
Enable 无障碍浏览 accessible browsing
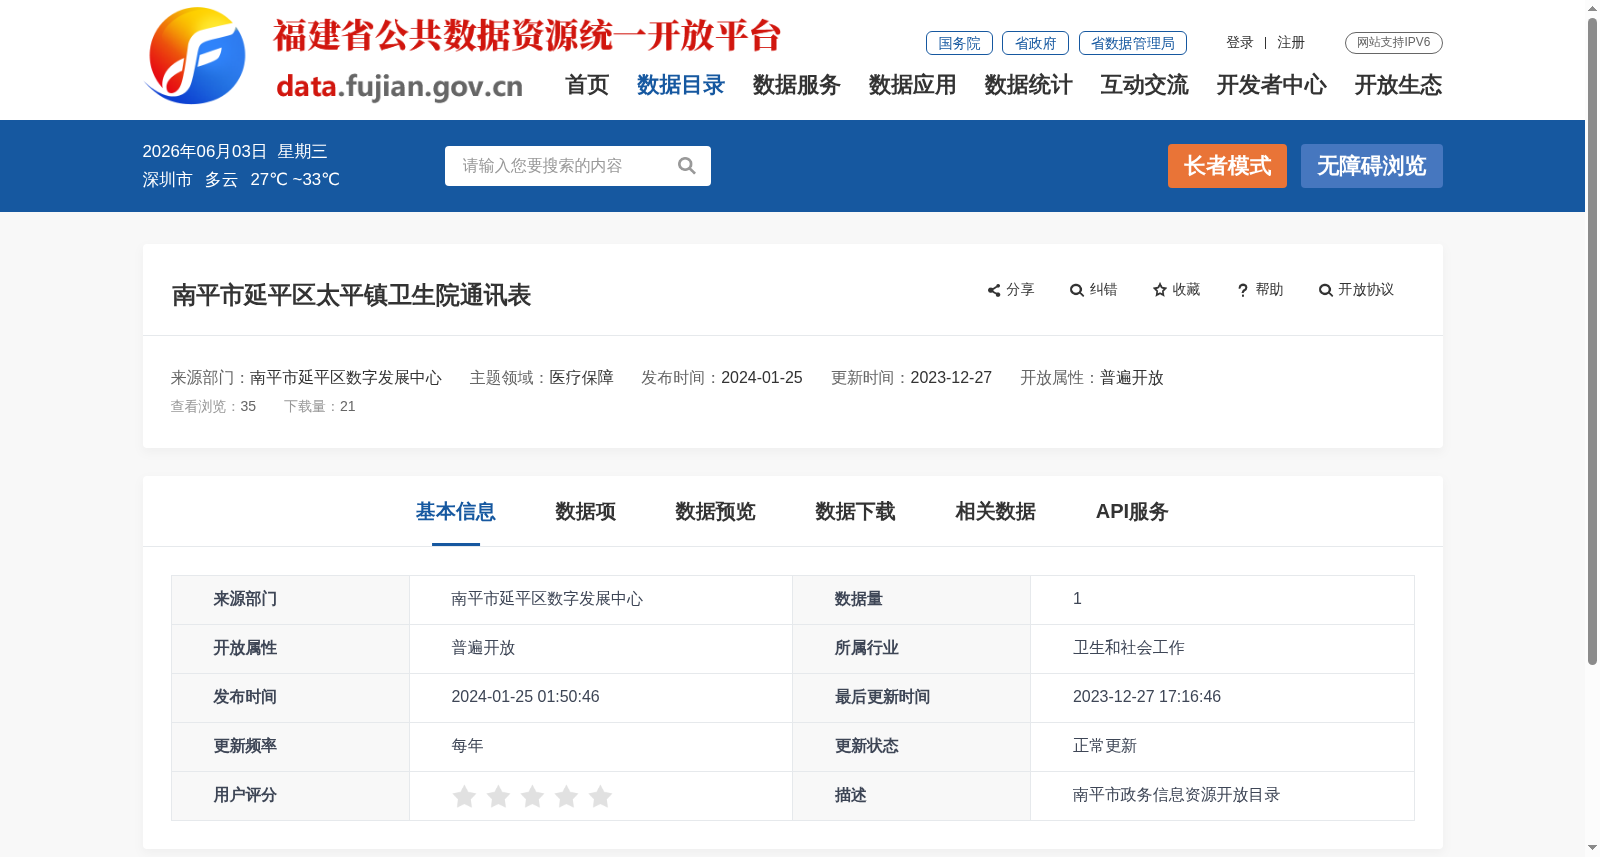tap(1372, 166)
